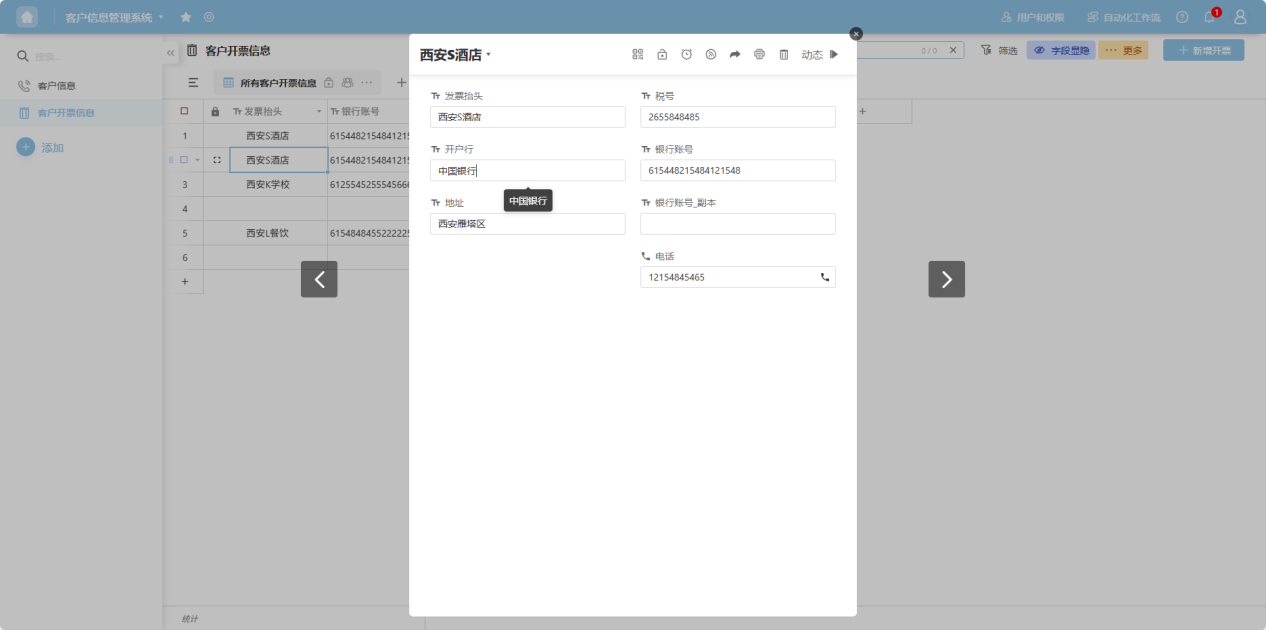Delete record with trash can icon
Screen dimensions: 1266x630
(x=784, y=54)
